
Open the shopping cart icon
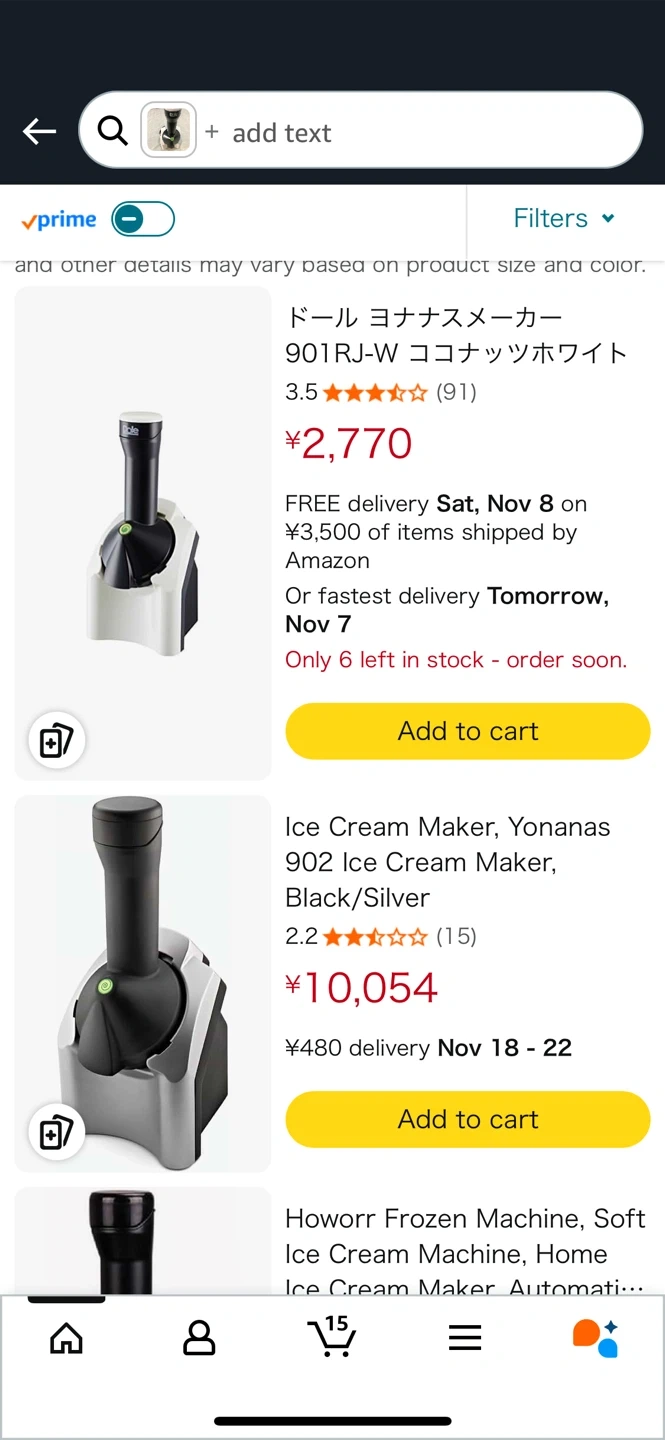click(332, 1336)
